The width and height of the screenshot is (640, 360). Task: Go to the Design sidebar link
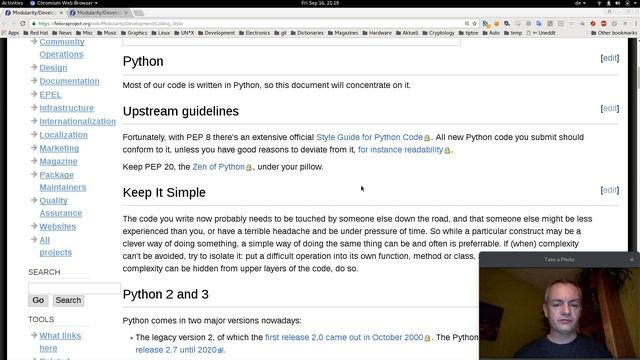point(53,67)
